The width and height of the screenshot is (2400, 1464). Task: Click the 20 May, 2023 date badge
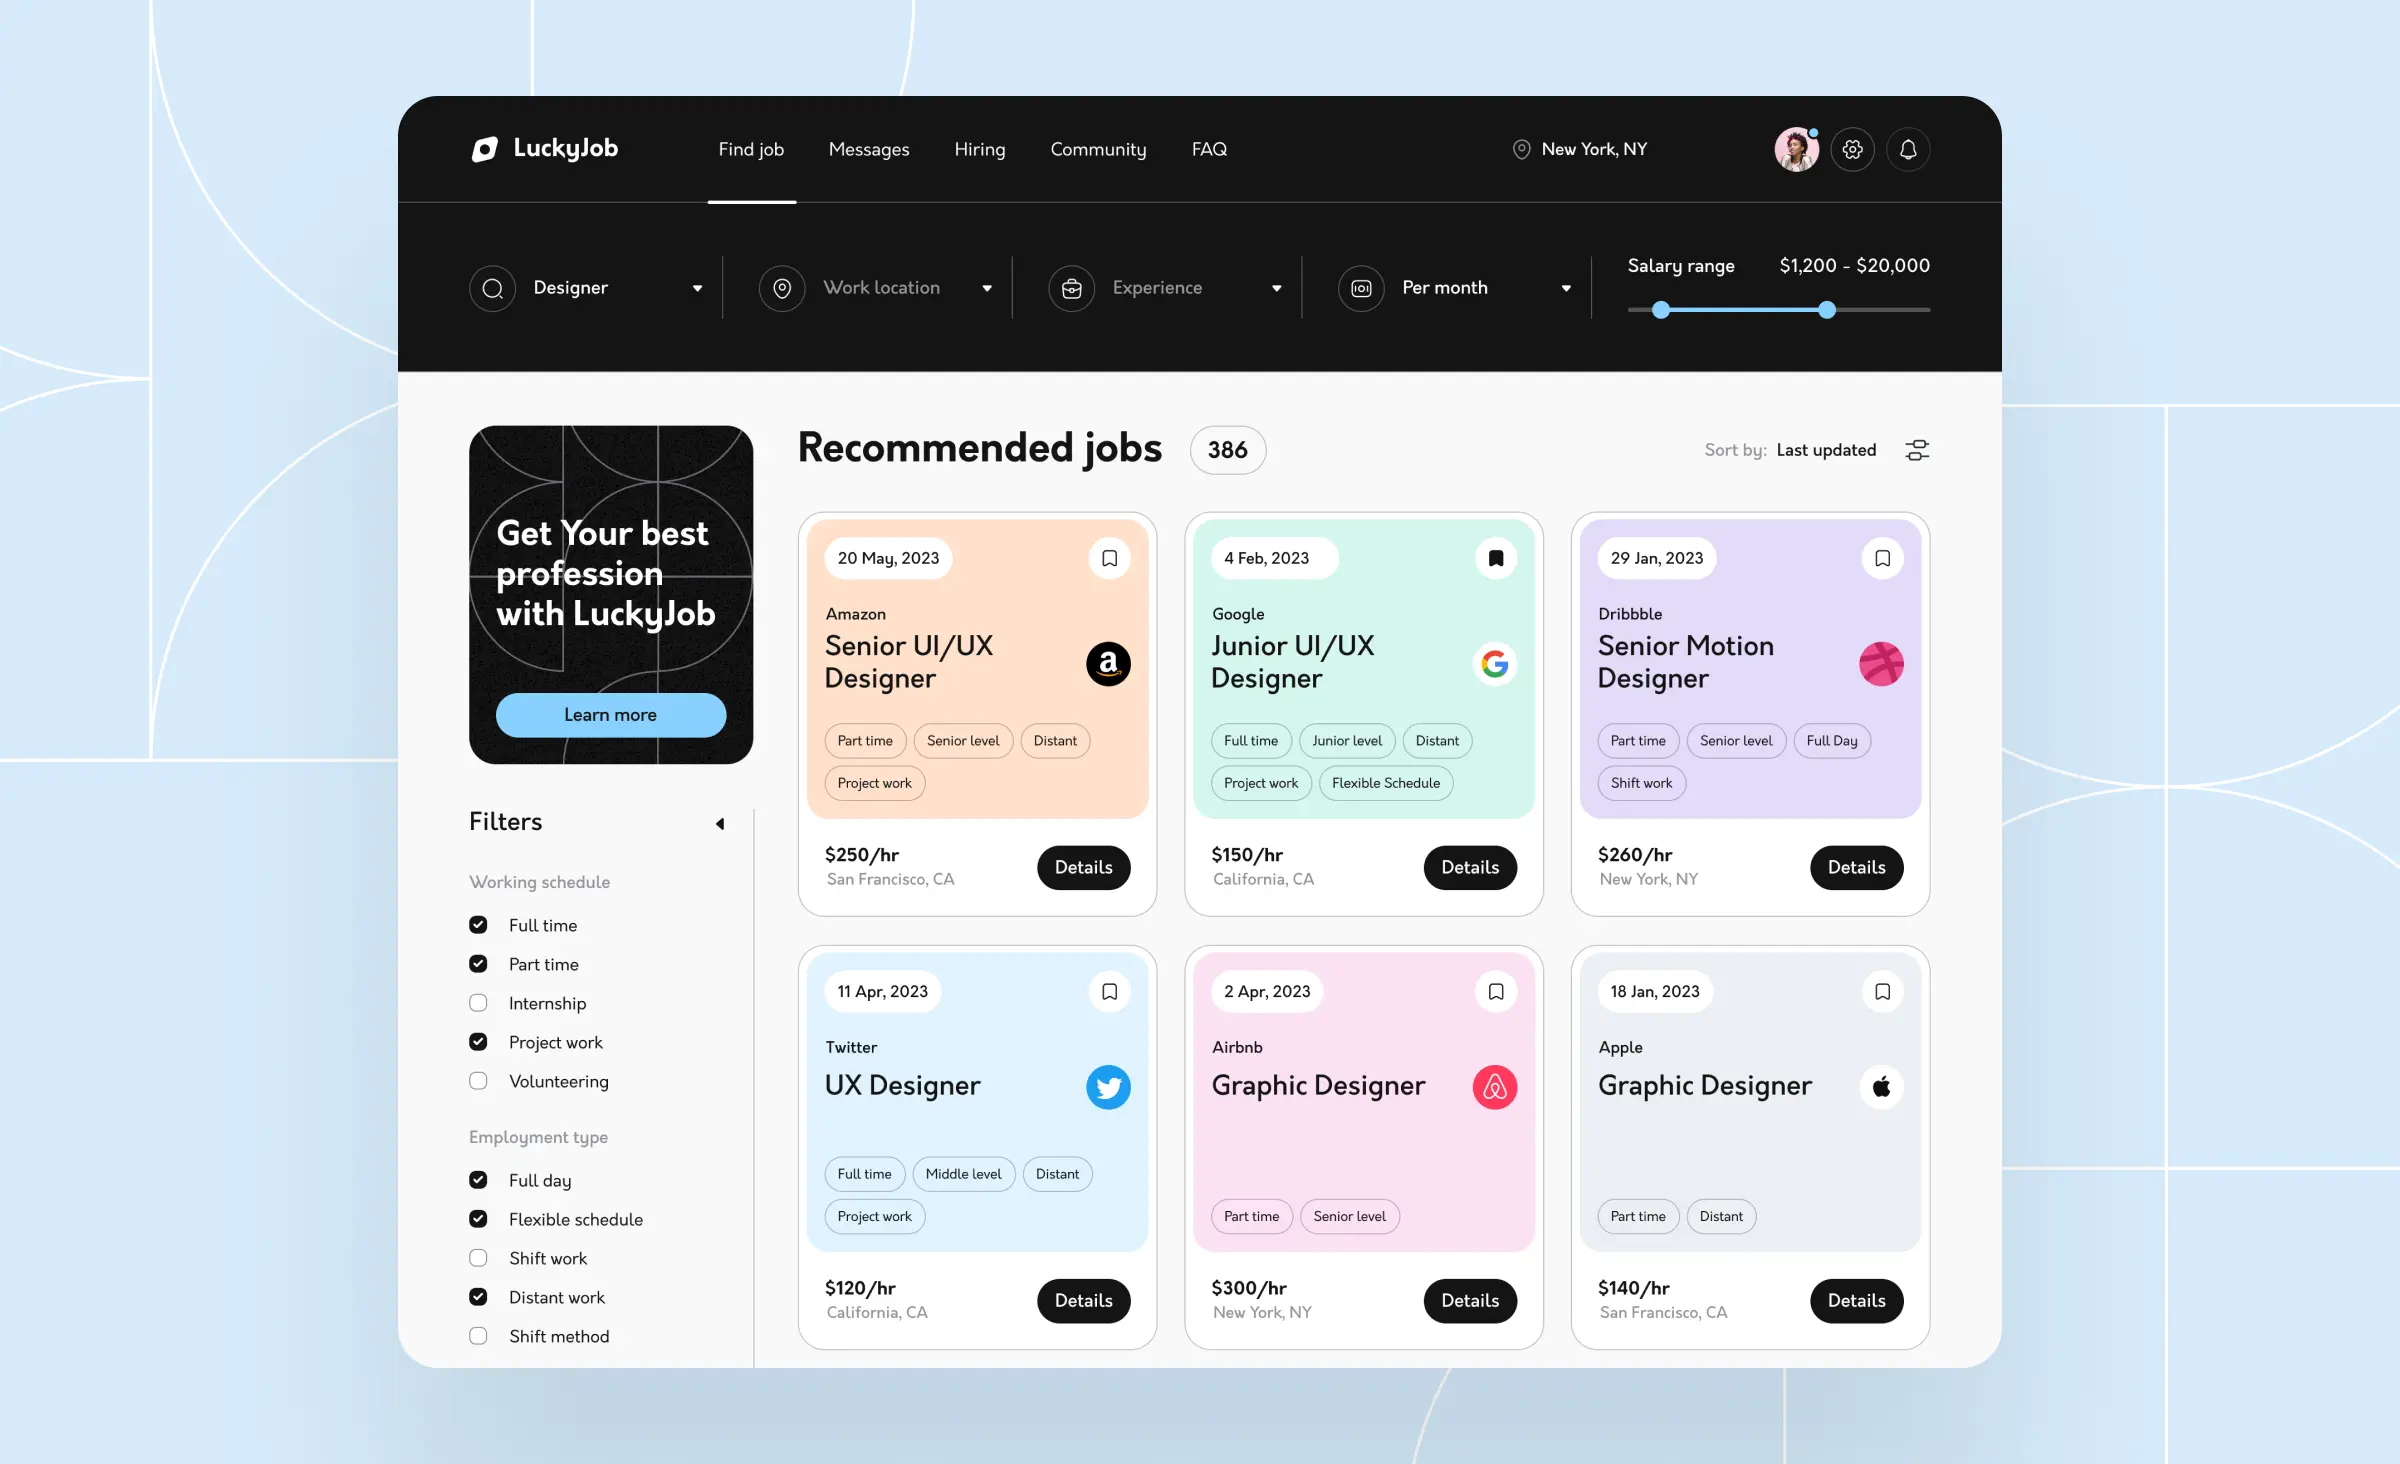888,558
